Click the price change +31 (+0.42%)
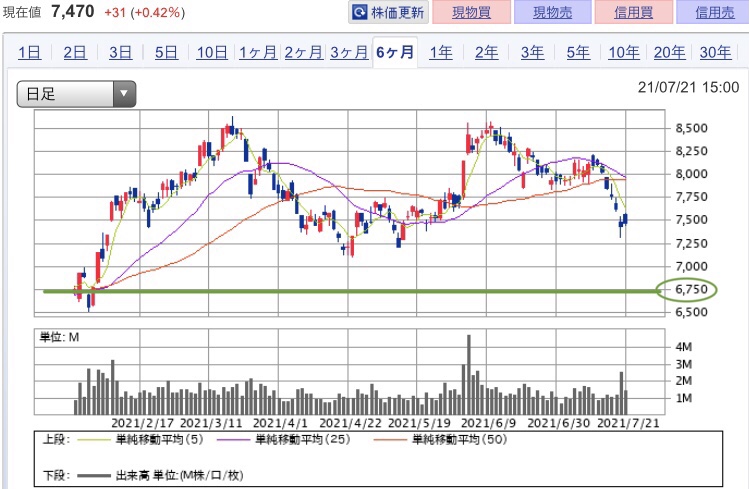 coord(144,12)
